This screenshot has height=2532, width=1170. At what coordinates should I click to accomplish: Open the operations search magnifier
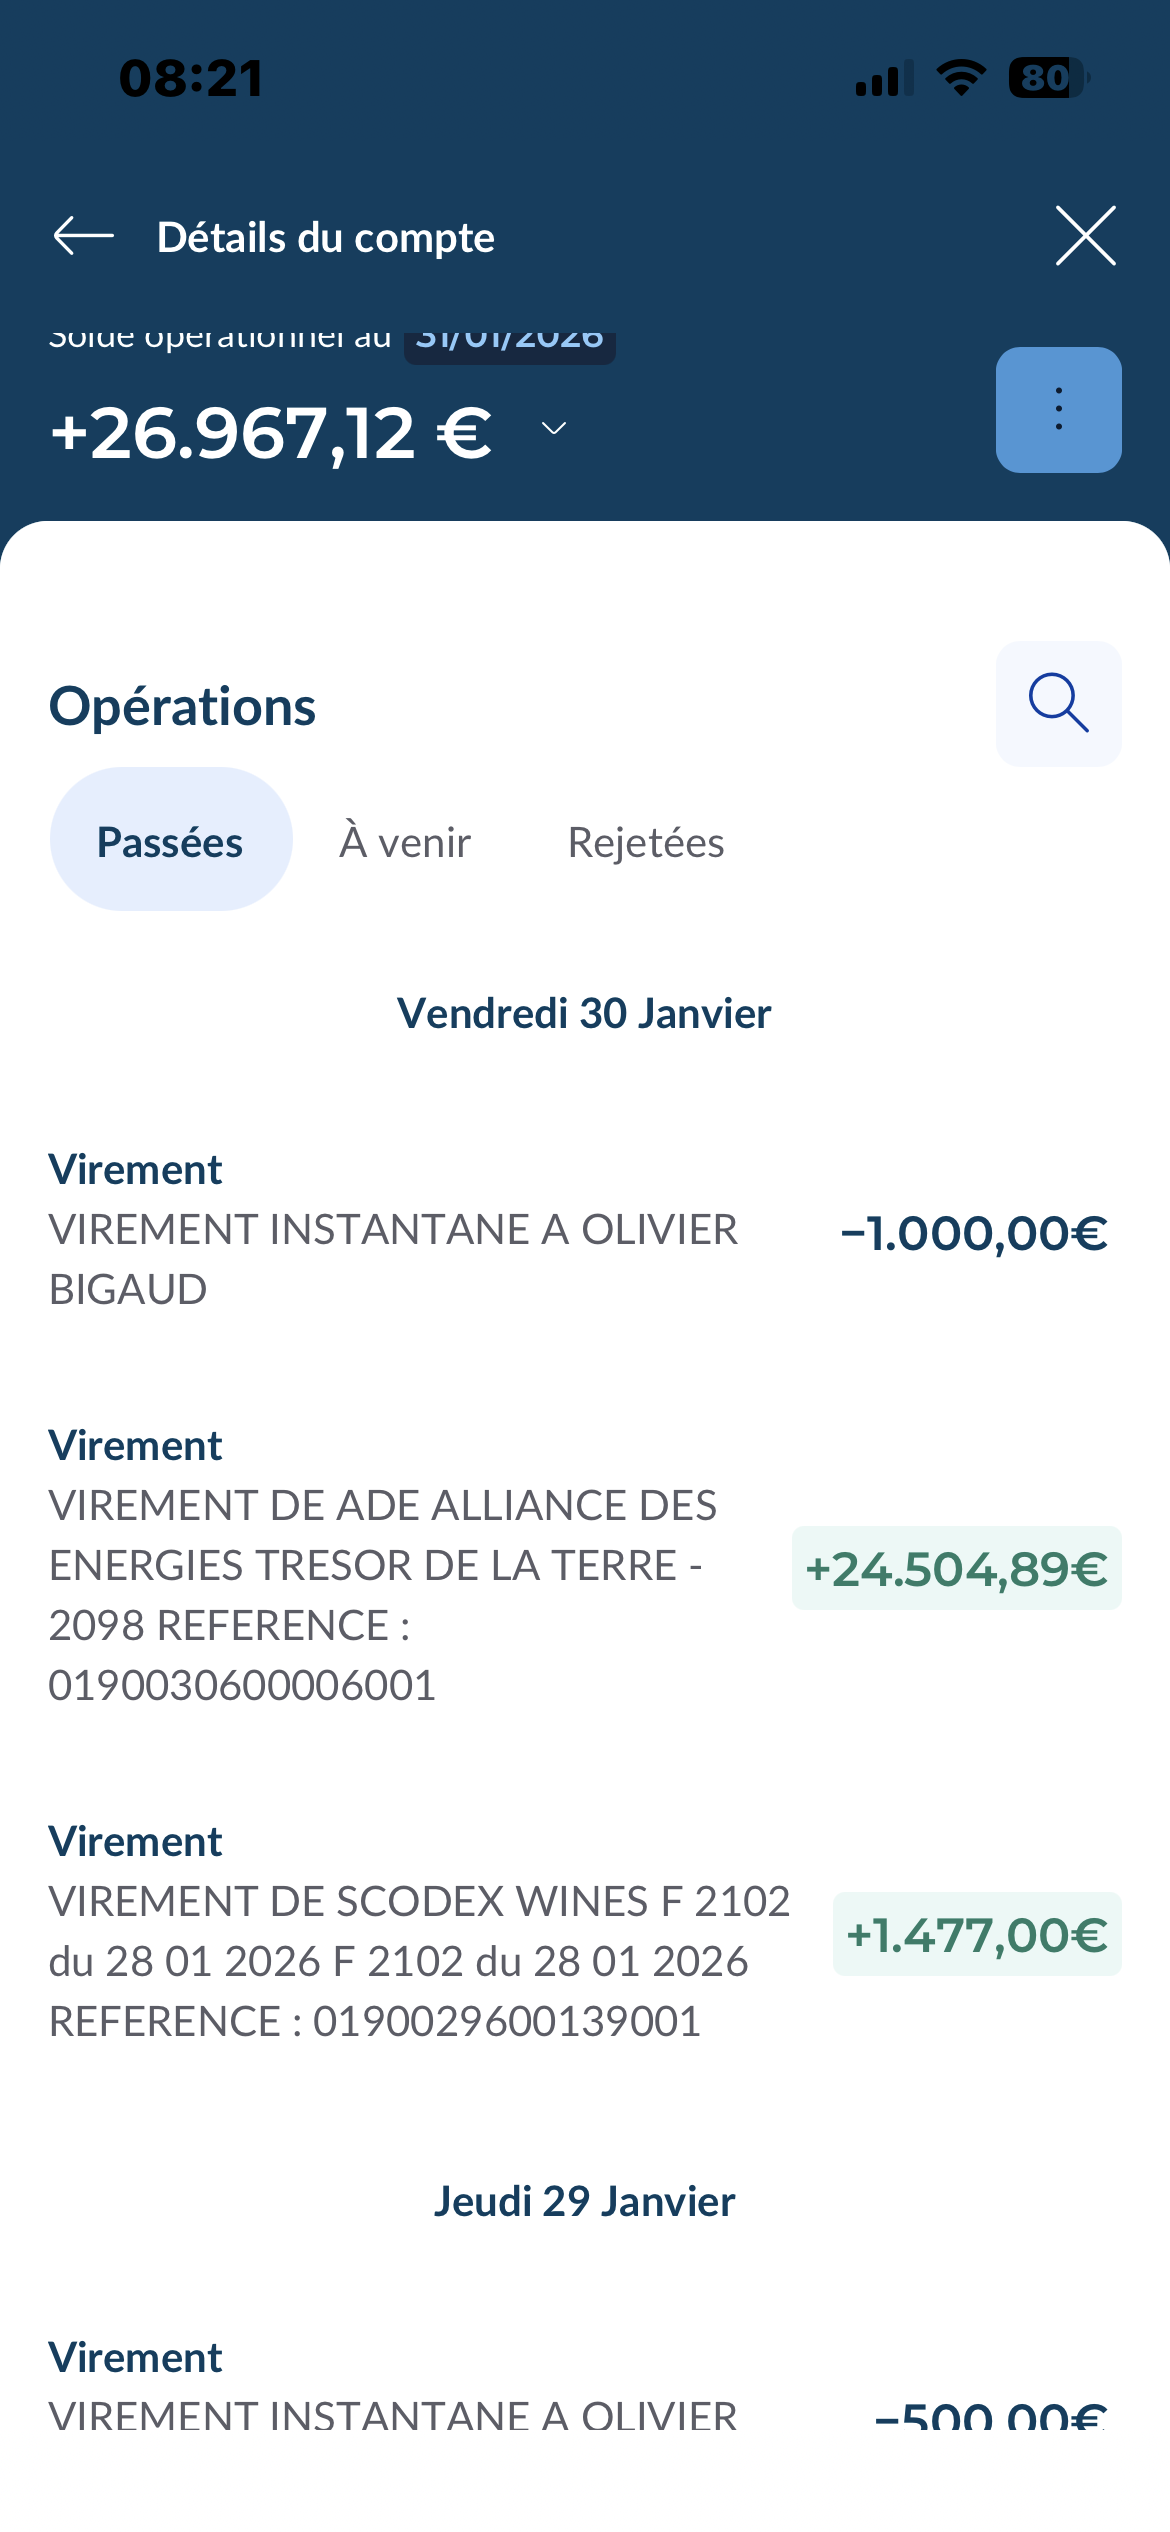[1058, 704]
